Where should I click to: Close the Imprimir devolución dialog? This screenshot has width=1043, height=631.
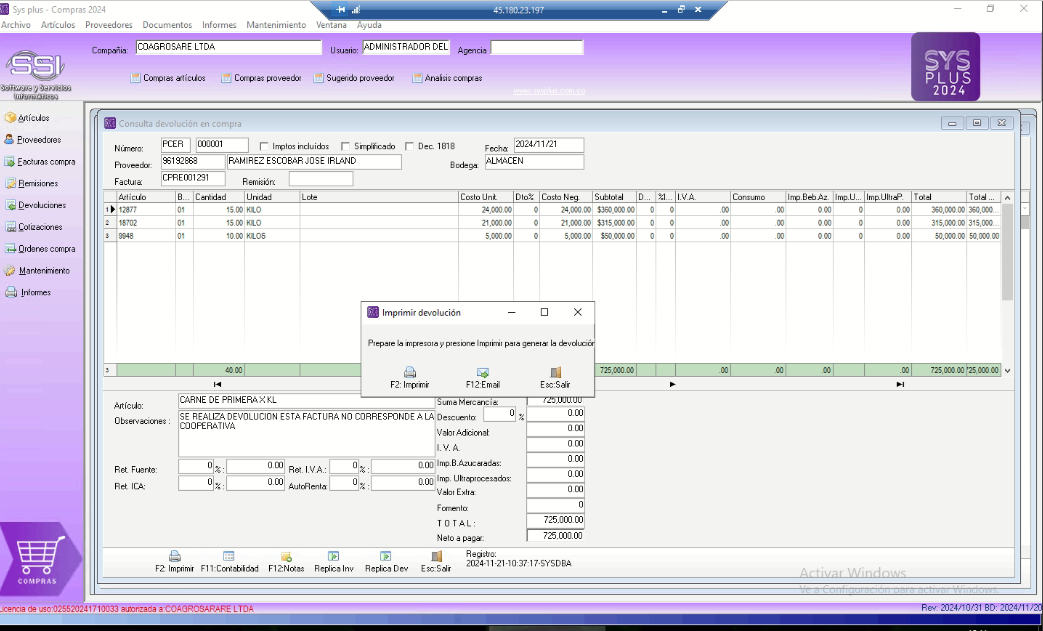tap(577, 313)
